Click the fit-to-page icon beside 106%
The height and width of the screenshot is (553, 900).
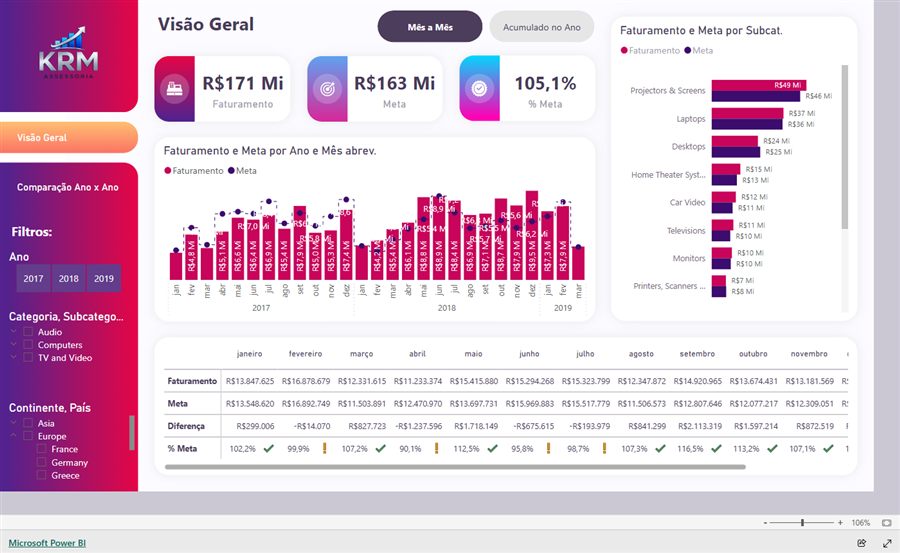coord(886,523)
